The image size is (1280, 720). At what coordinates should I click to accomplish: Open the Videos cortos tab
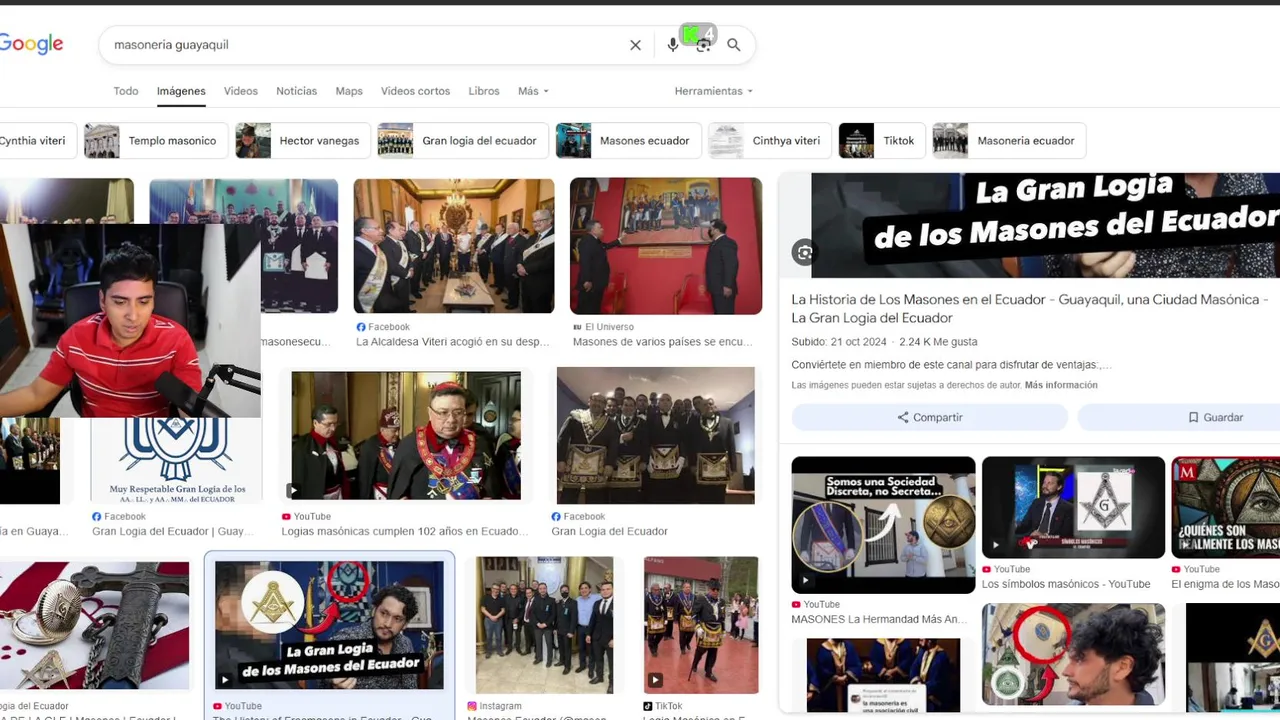coord(415,91)
